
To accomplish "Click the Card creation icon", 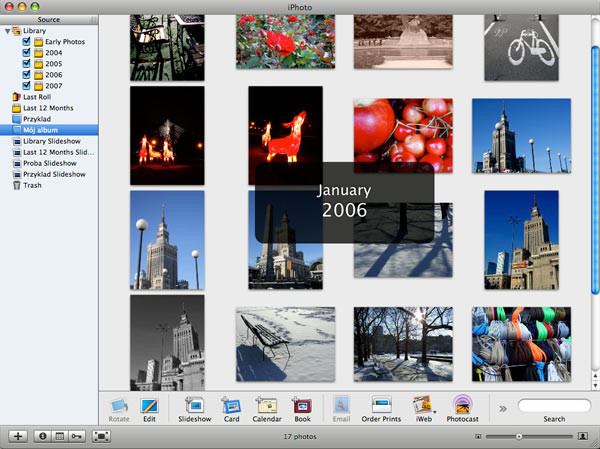I will (231, 406).
